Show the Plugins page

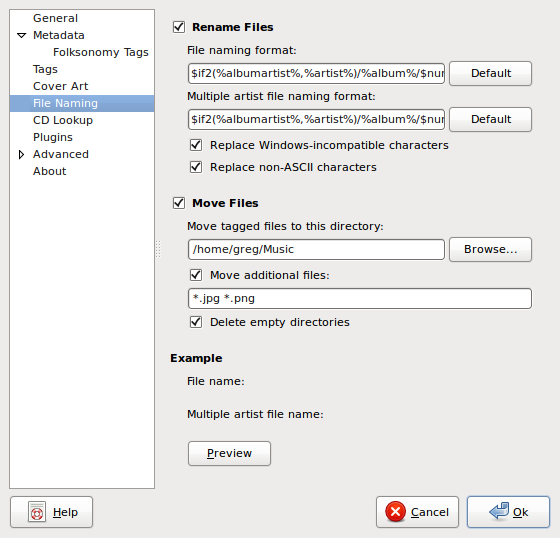53,137
